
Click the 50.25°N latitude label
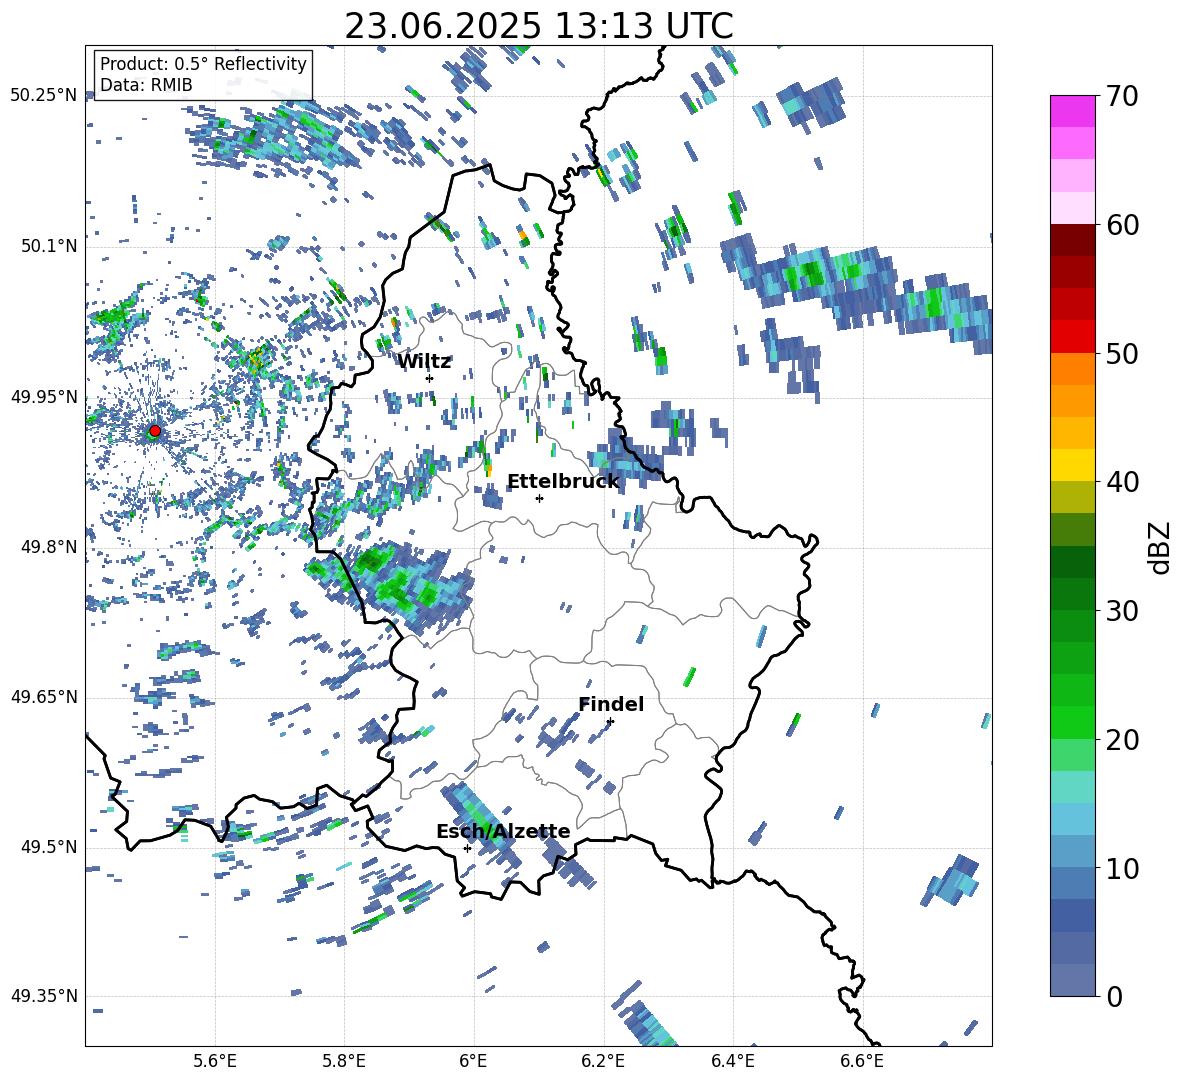44,96
